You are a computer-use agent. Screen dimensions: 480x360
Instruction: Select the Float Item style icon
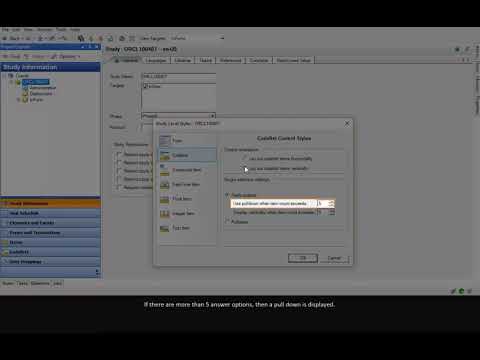pyautogui.click(x=165, y=199)
